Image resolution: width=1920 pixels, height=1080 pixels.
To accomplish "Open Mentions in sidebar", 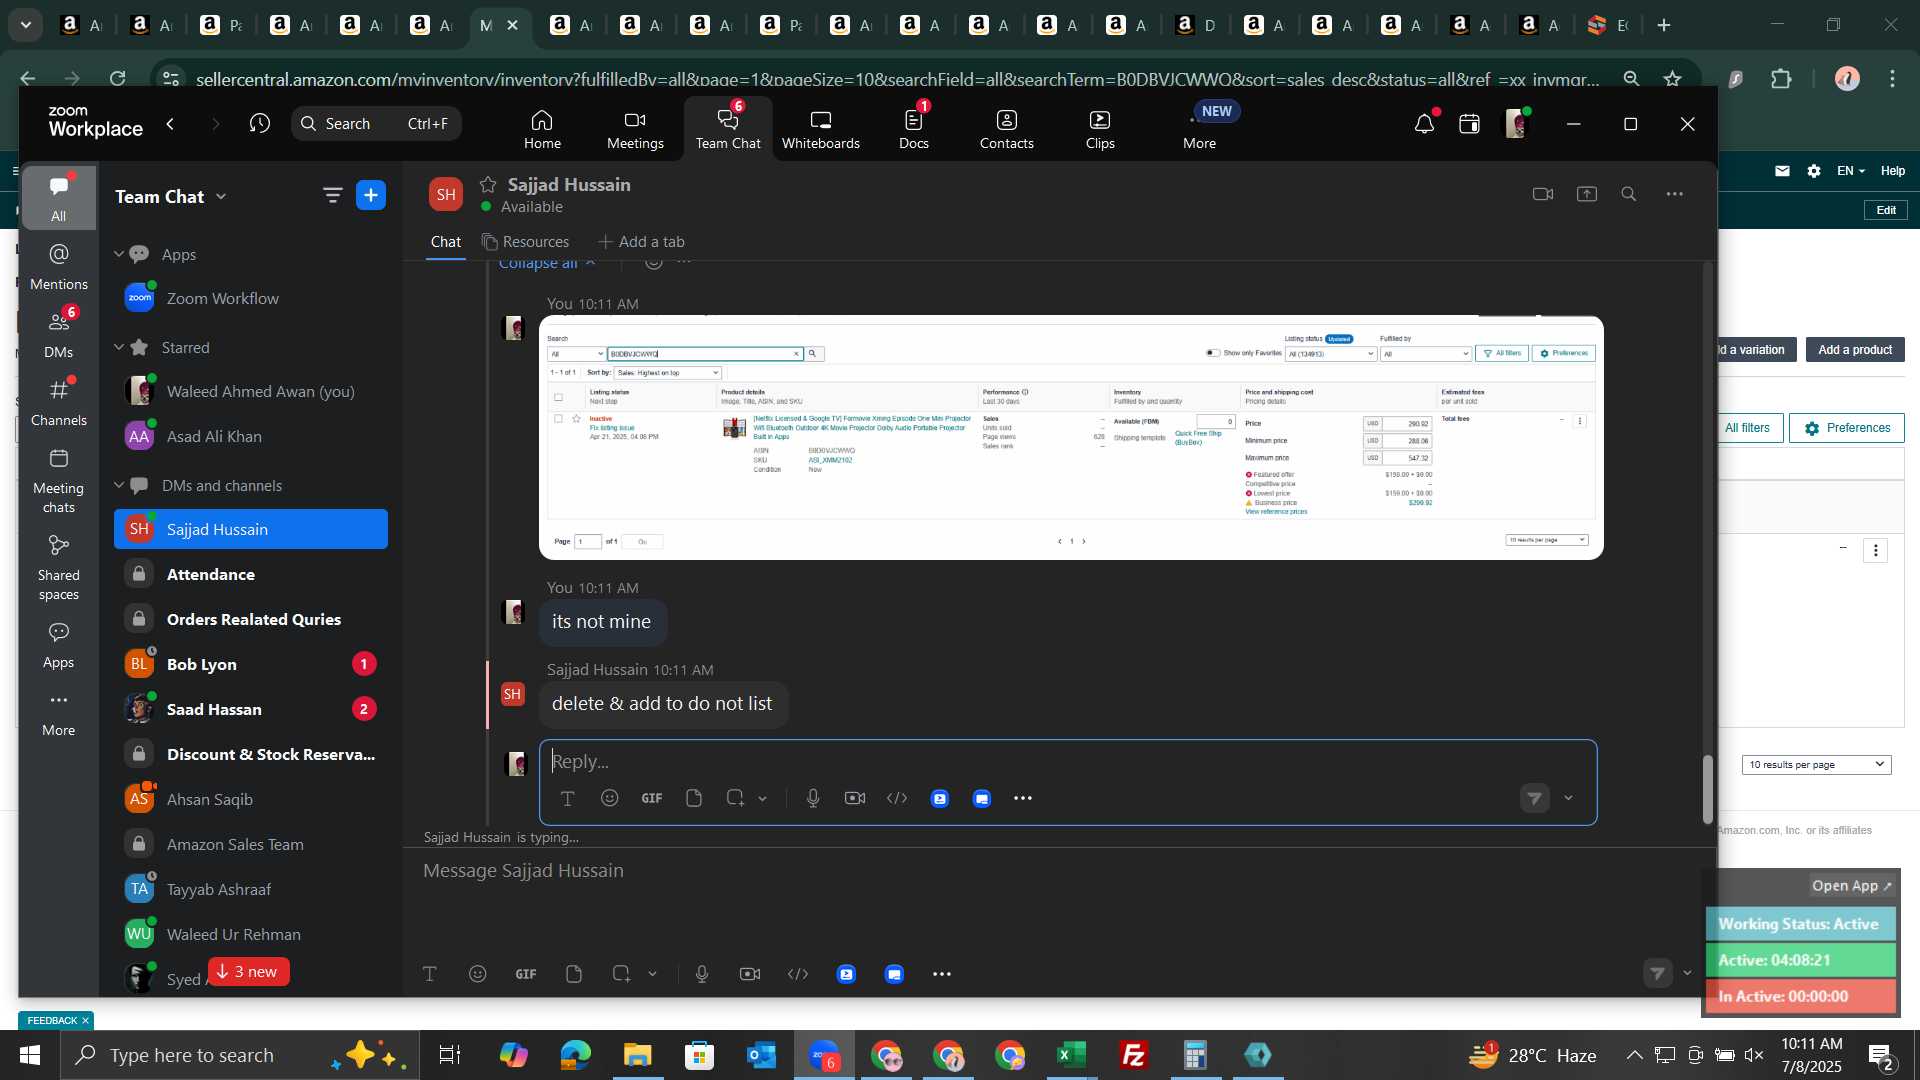I will tap(59, 266).
